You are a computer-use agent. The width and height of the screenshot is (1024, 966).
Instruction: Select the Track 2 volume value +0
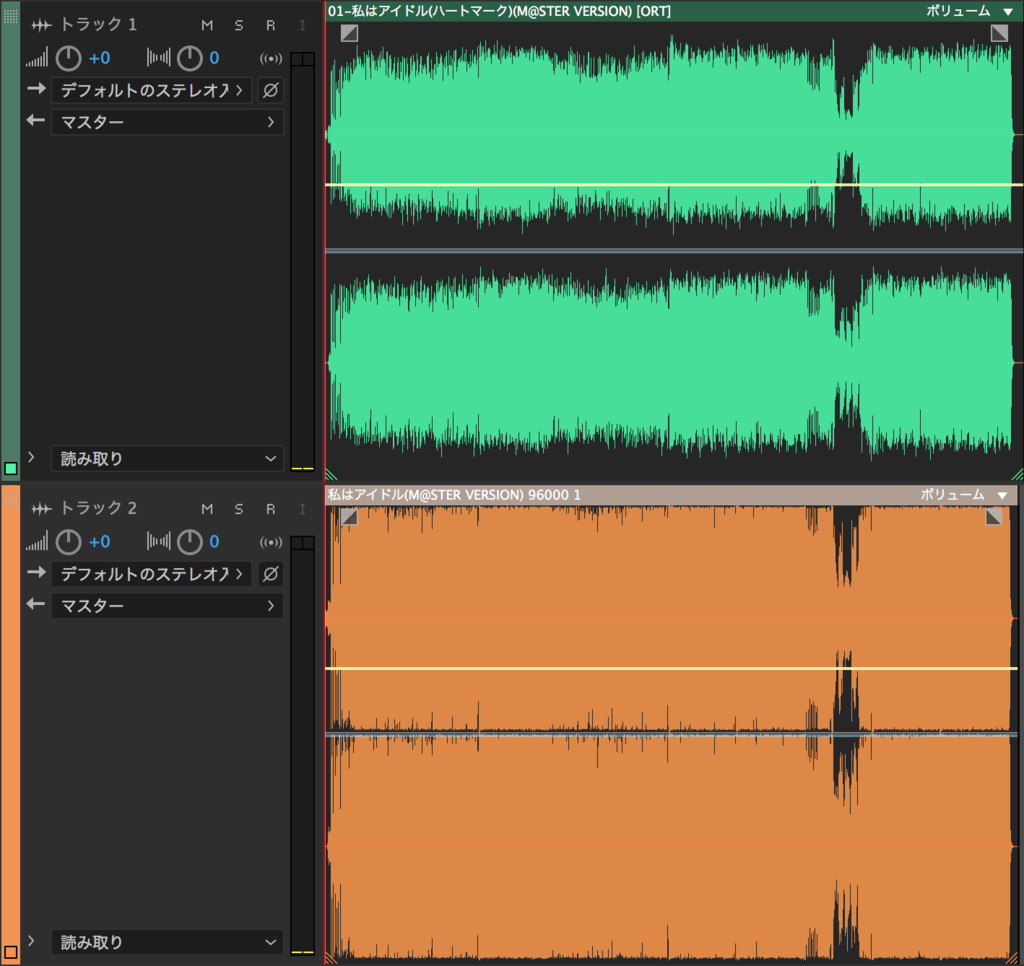tap(99, 541)
